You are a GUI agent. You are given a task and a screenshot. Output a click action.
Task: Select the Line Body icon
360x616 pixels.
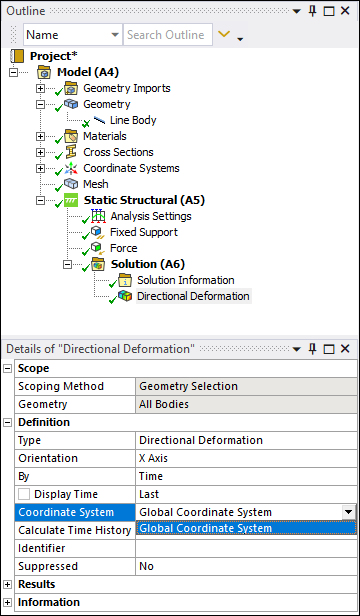tap(99, 120)
